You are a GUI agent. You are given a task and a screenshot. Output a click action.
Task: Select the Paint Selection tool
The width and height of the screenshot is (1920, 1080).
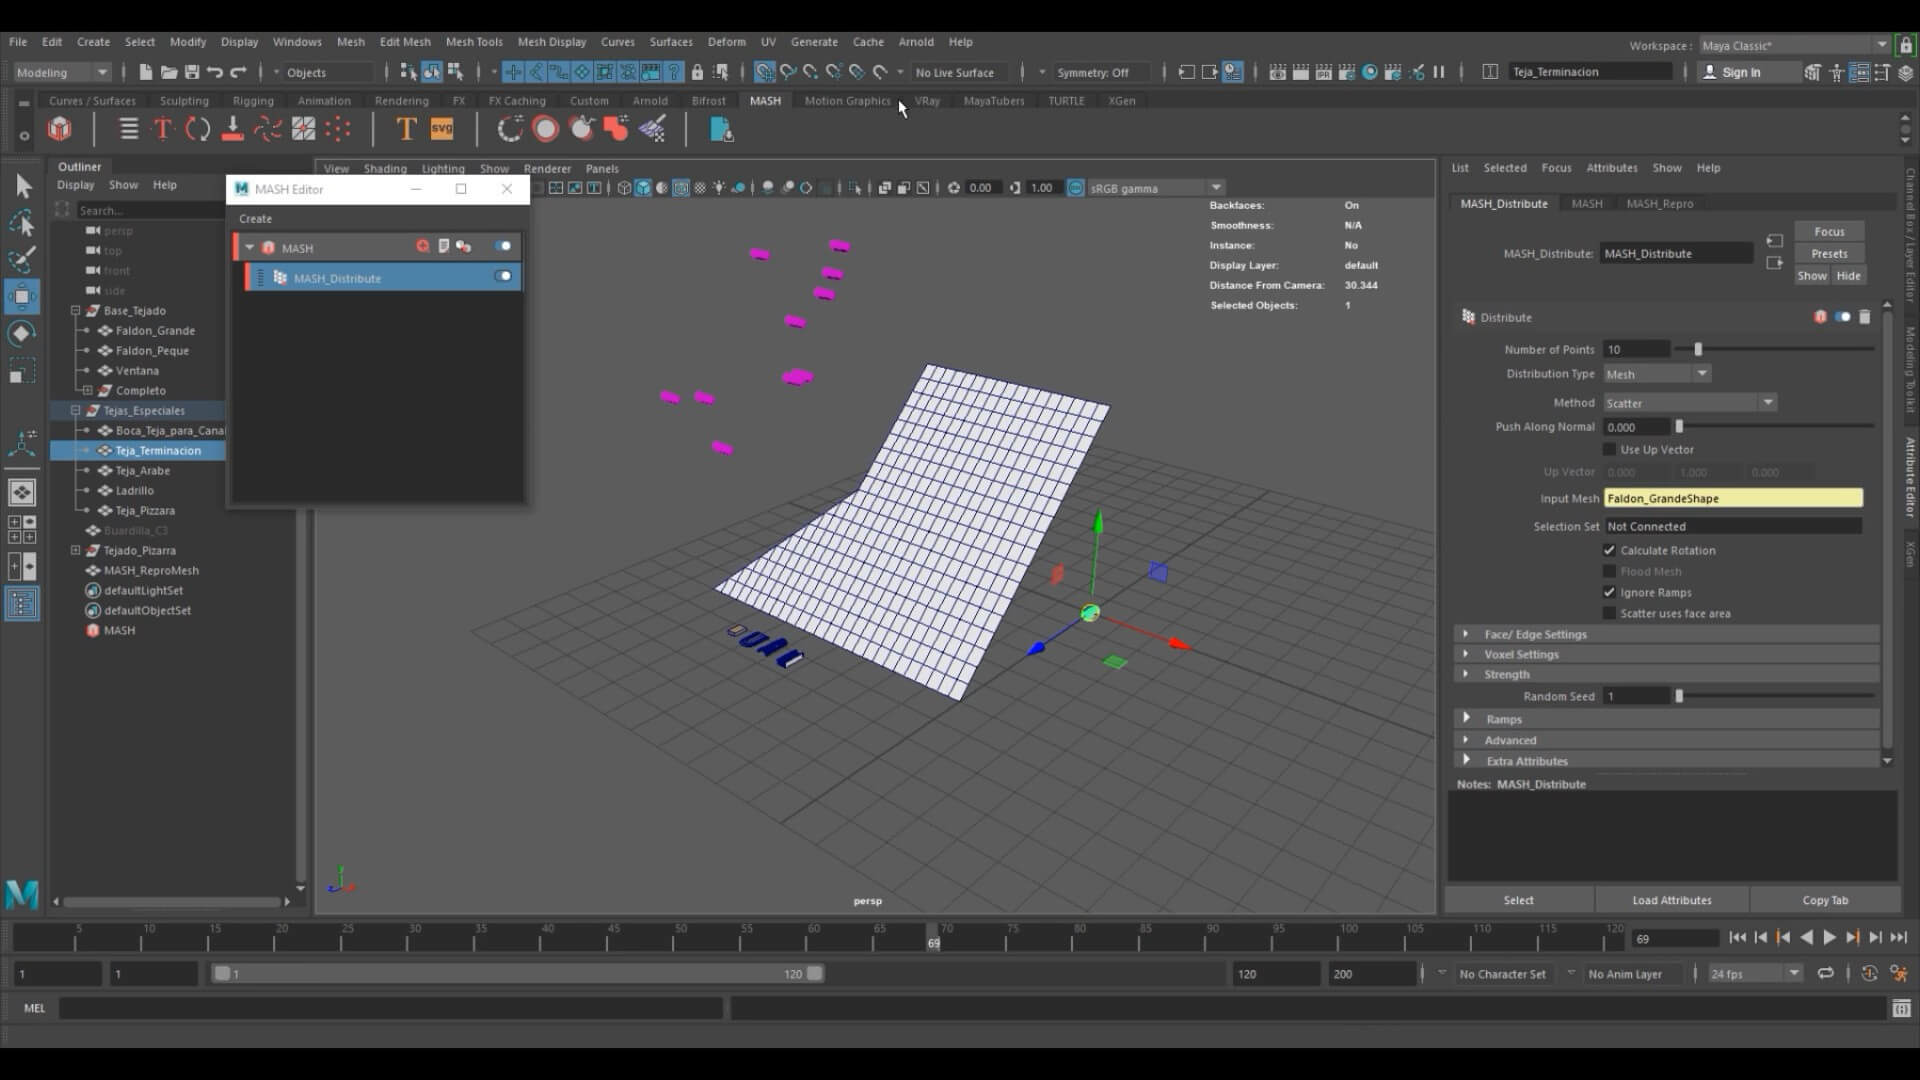point(22,259)
